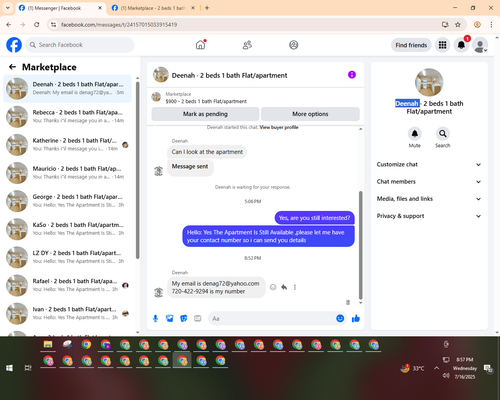The image size is (500, 400).
Task: Open the emoji picker in message box
Action: point(340,318)
